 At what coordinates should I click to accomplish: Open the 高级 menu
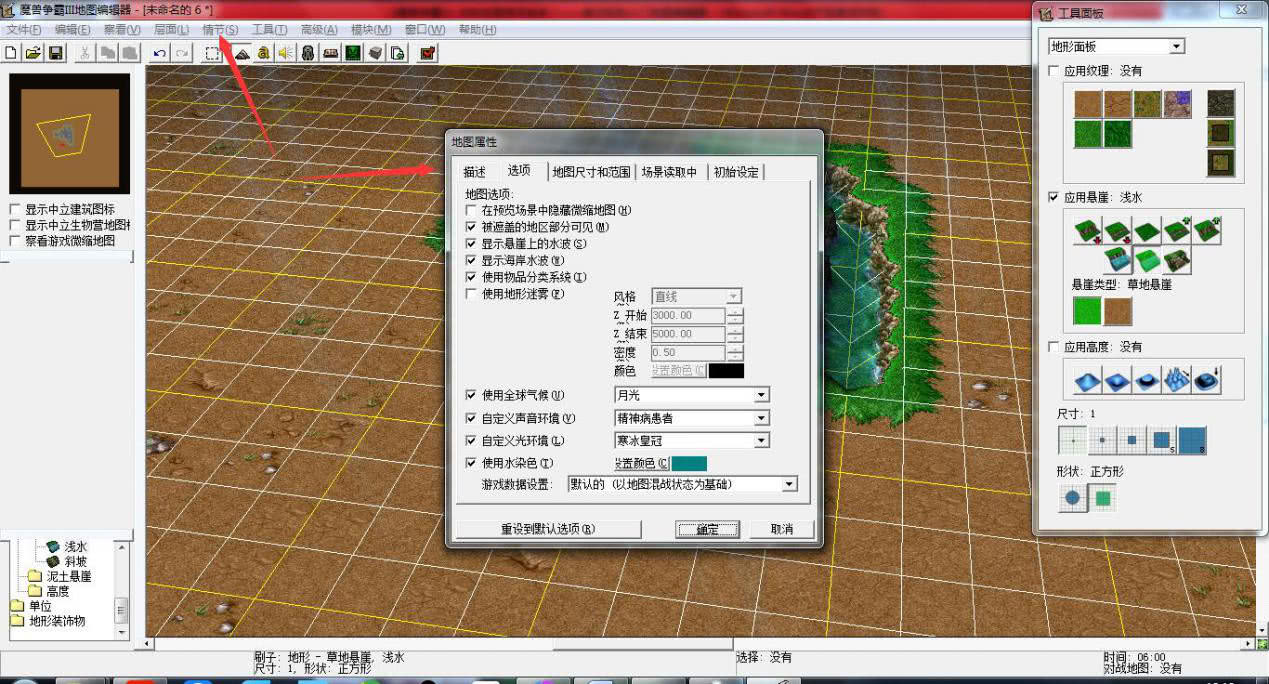pos(318,30)
